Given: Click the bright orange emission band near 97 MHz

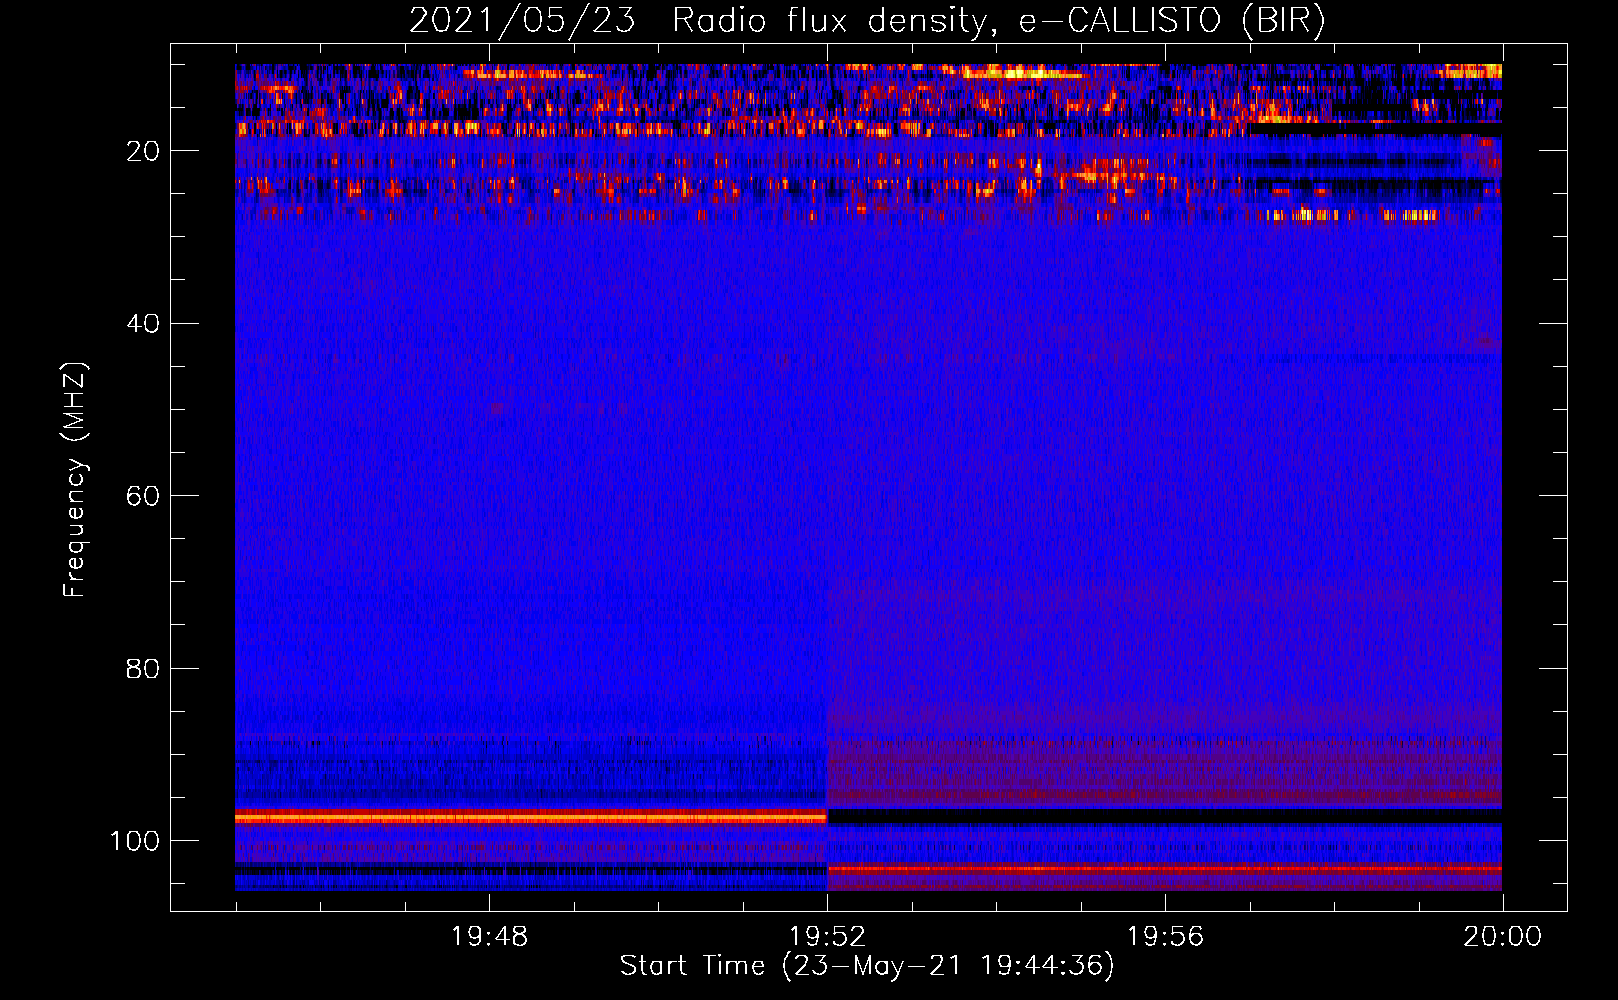Looking at the screenshot, I should pos(531,818).
